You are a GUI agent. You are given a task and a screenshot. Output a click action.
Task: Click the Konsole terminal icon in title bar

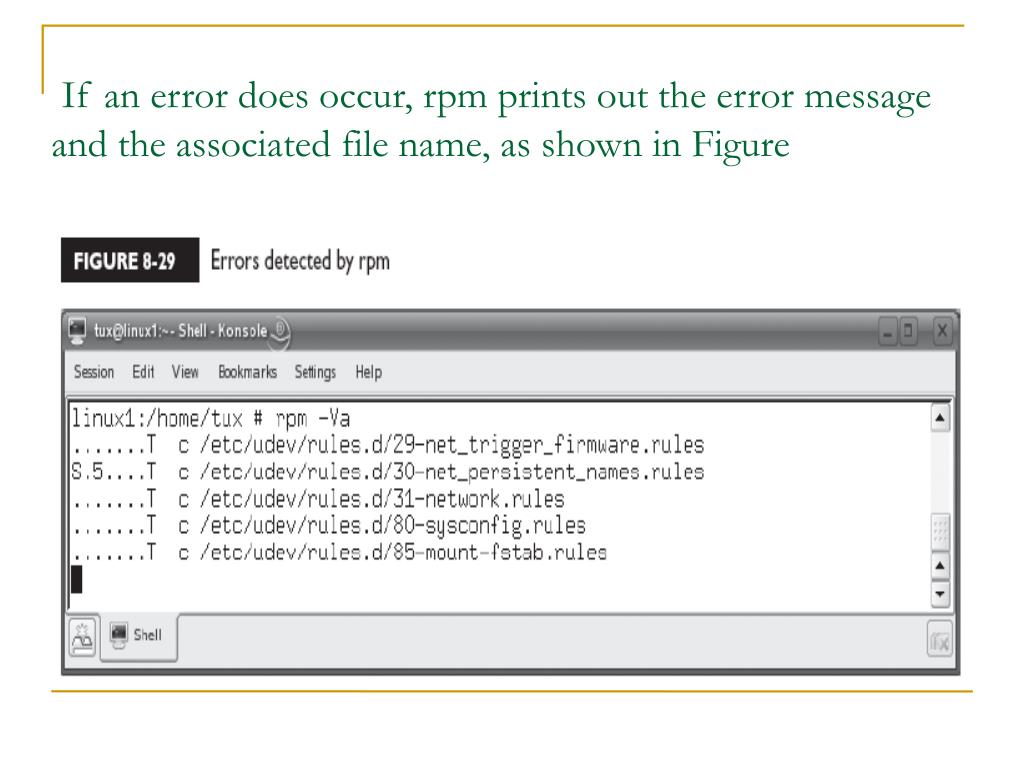[78, 330]
